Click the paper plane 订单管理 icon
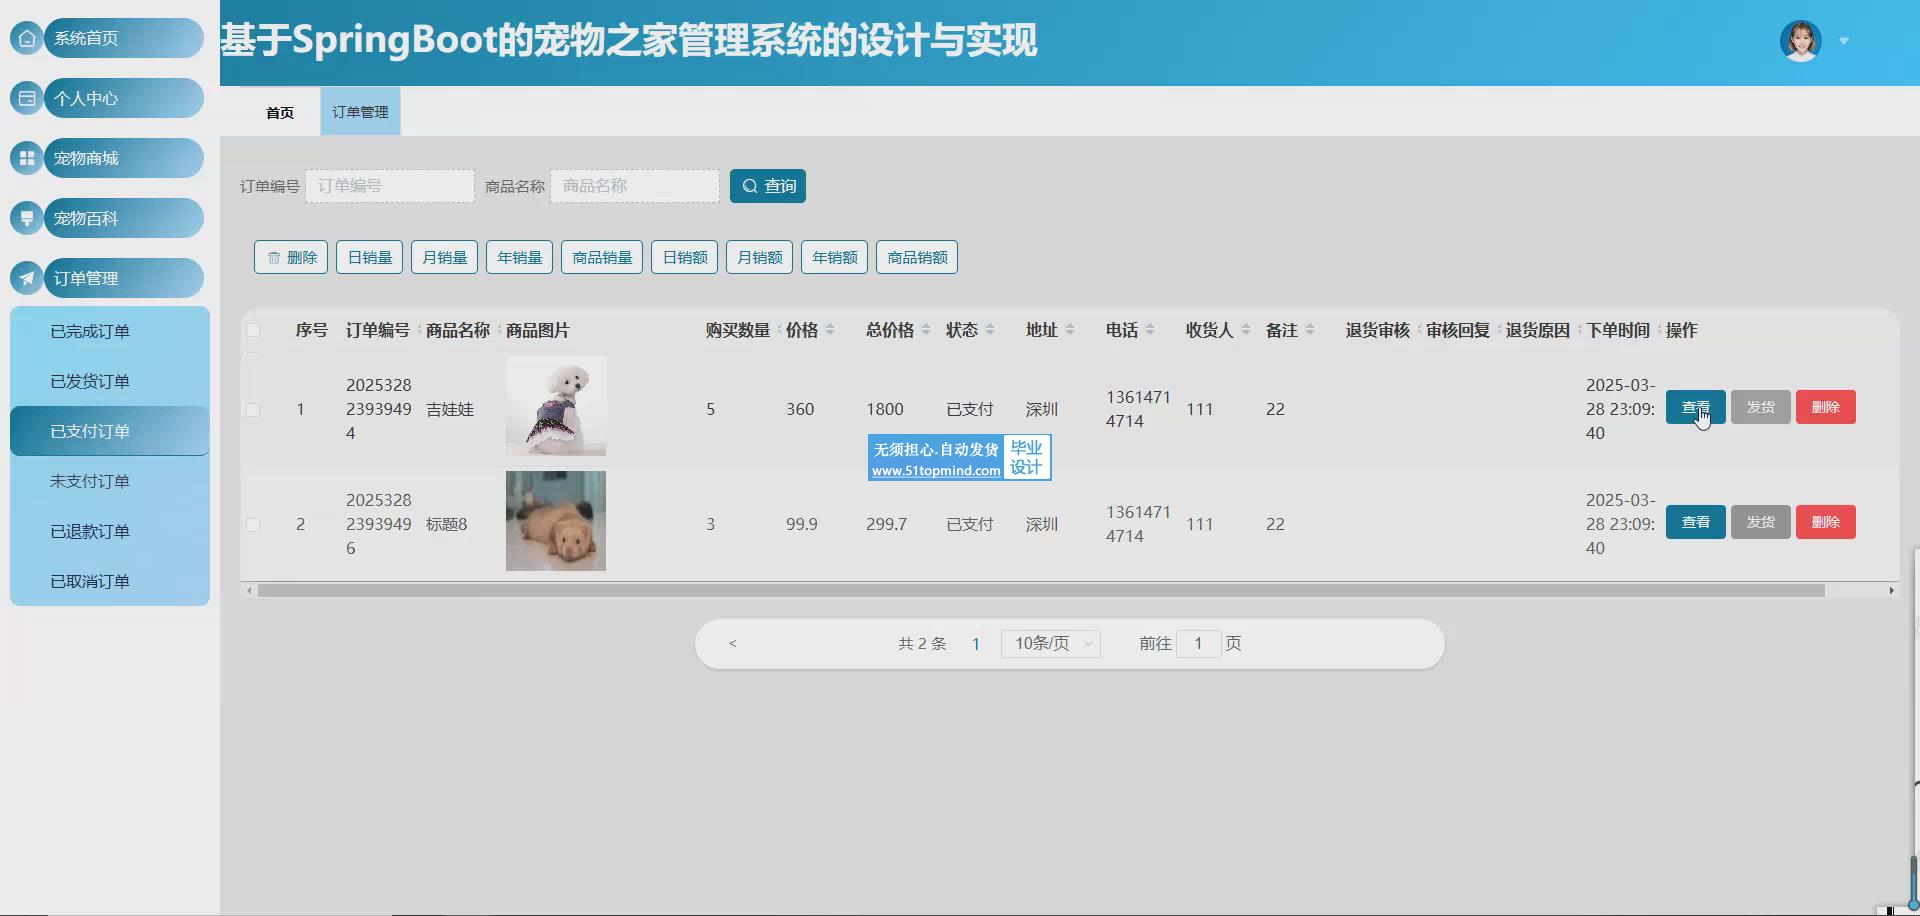The image size is (1920, 916). click(x=27, y=278)
